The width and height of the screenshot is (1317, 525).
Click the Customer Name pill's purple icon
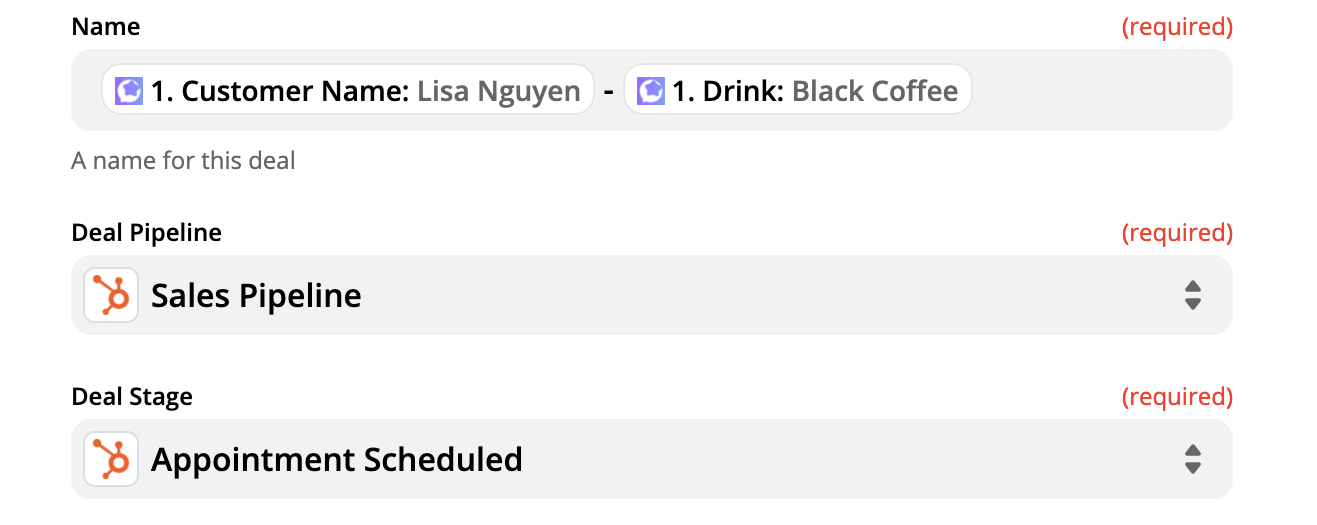[x=130, y=91]
